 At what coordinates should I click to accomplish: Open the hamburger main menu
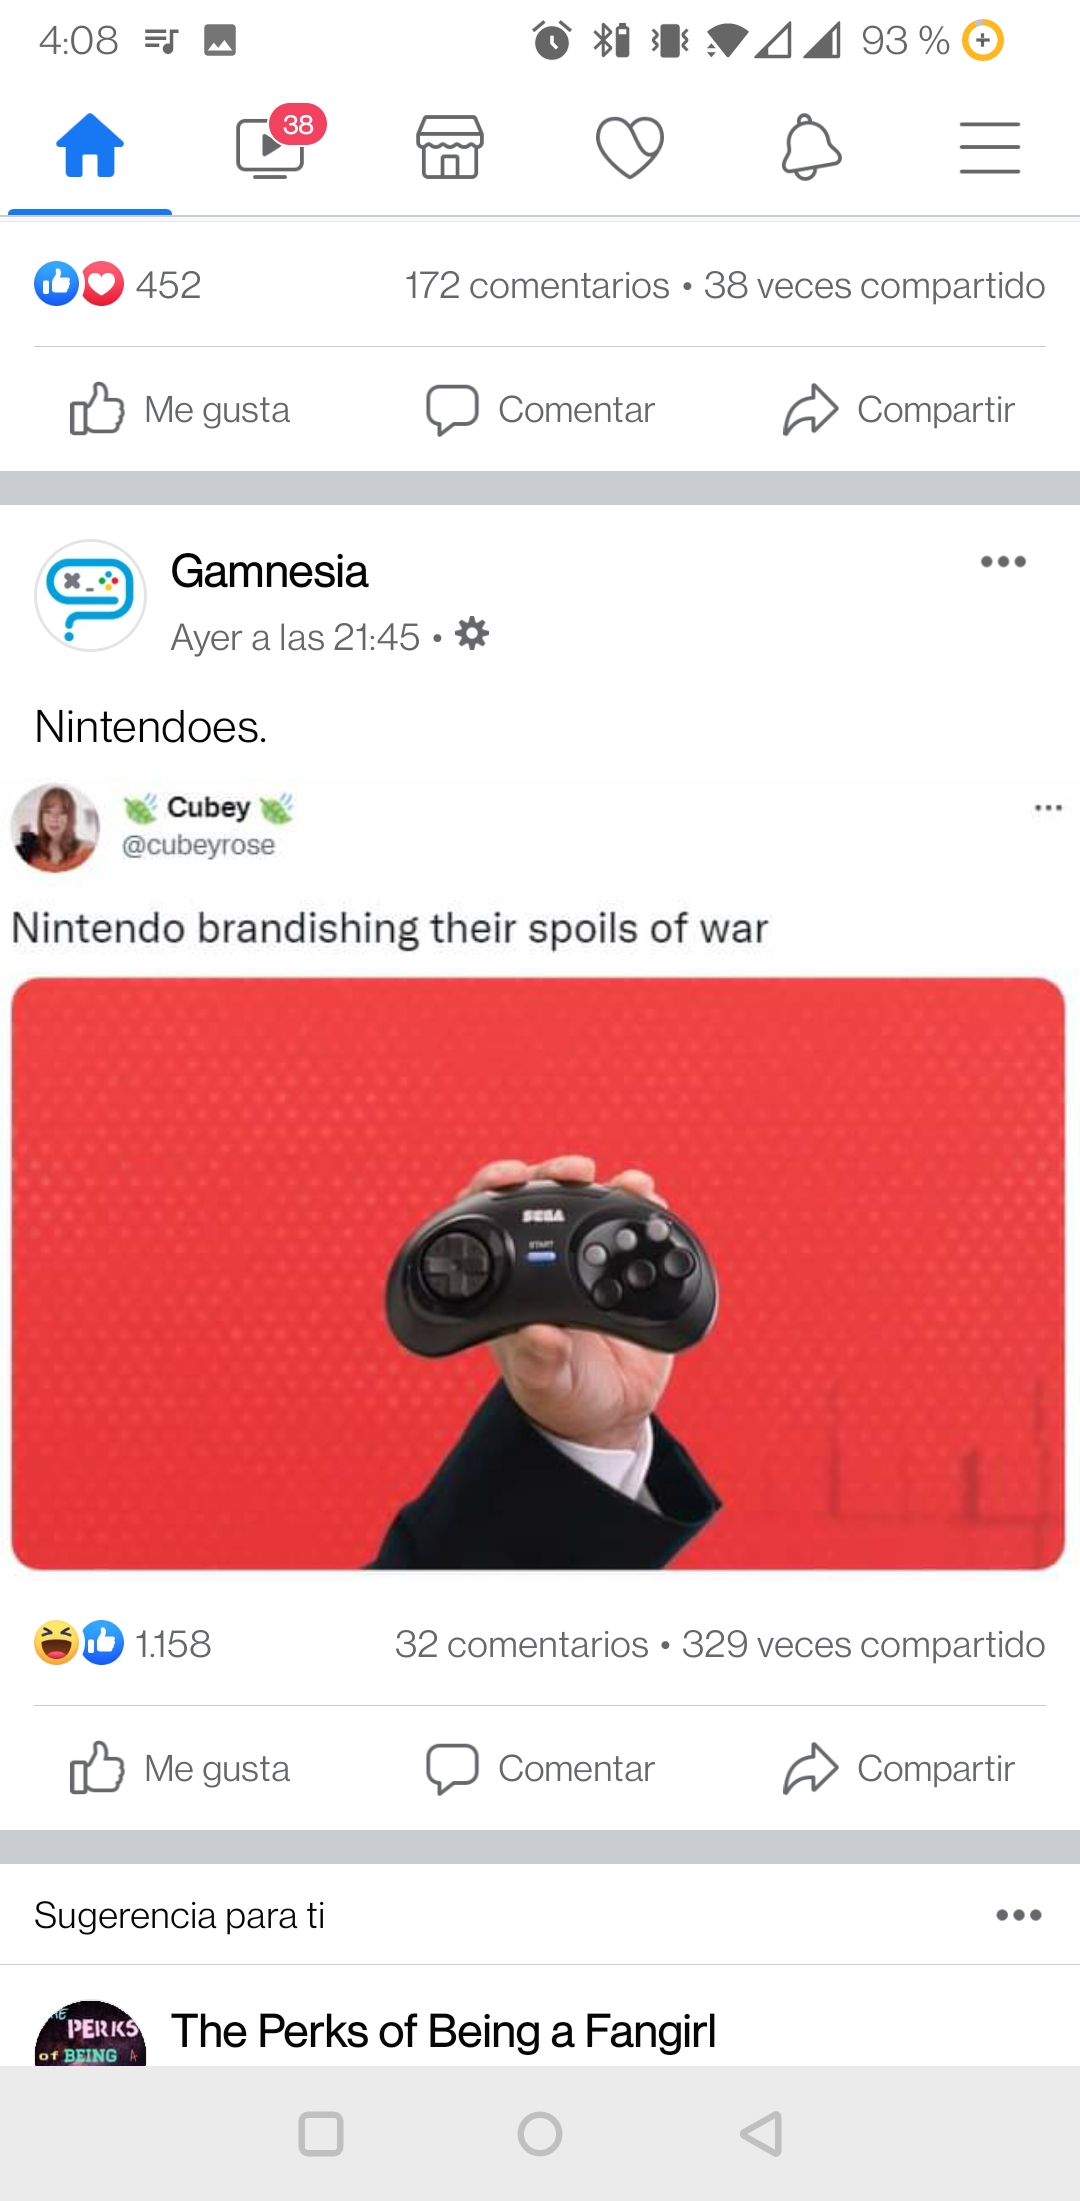click(990, 148)
